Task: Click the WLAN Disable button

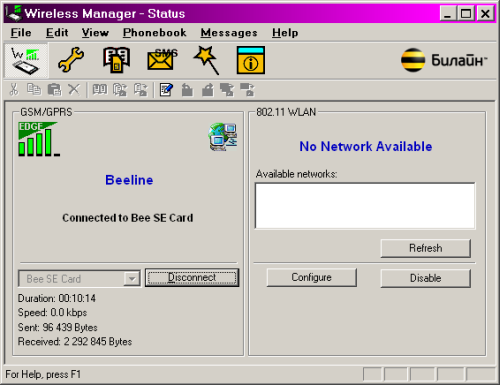Action: tap(426, 278)
